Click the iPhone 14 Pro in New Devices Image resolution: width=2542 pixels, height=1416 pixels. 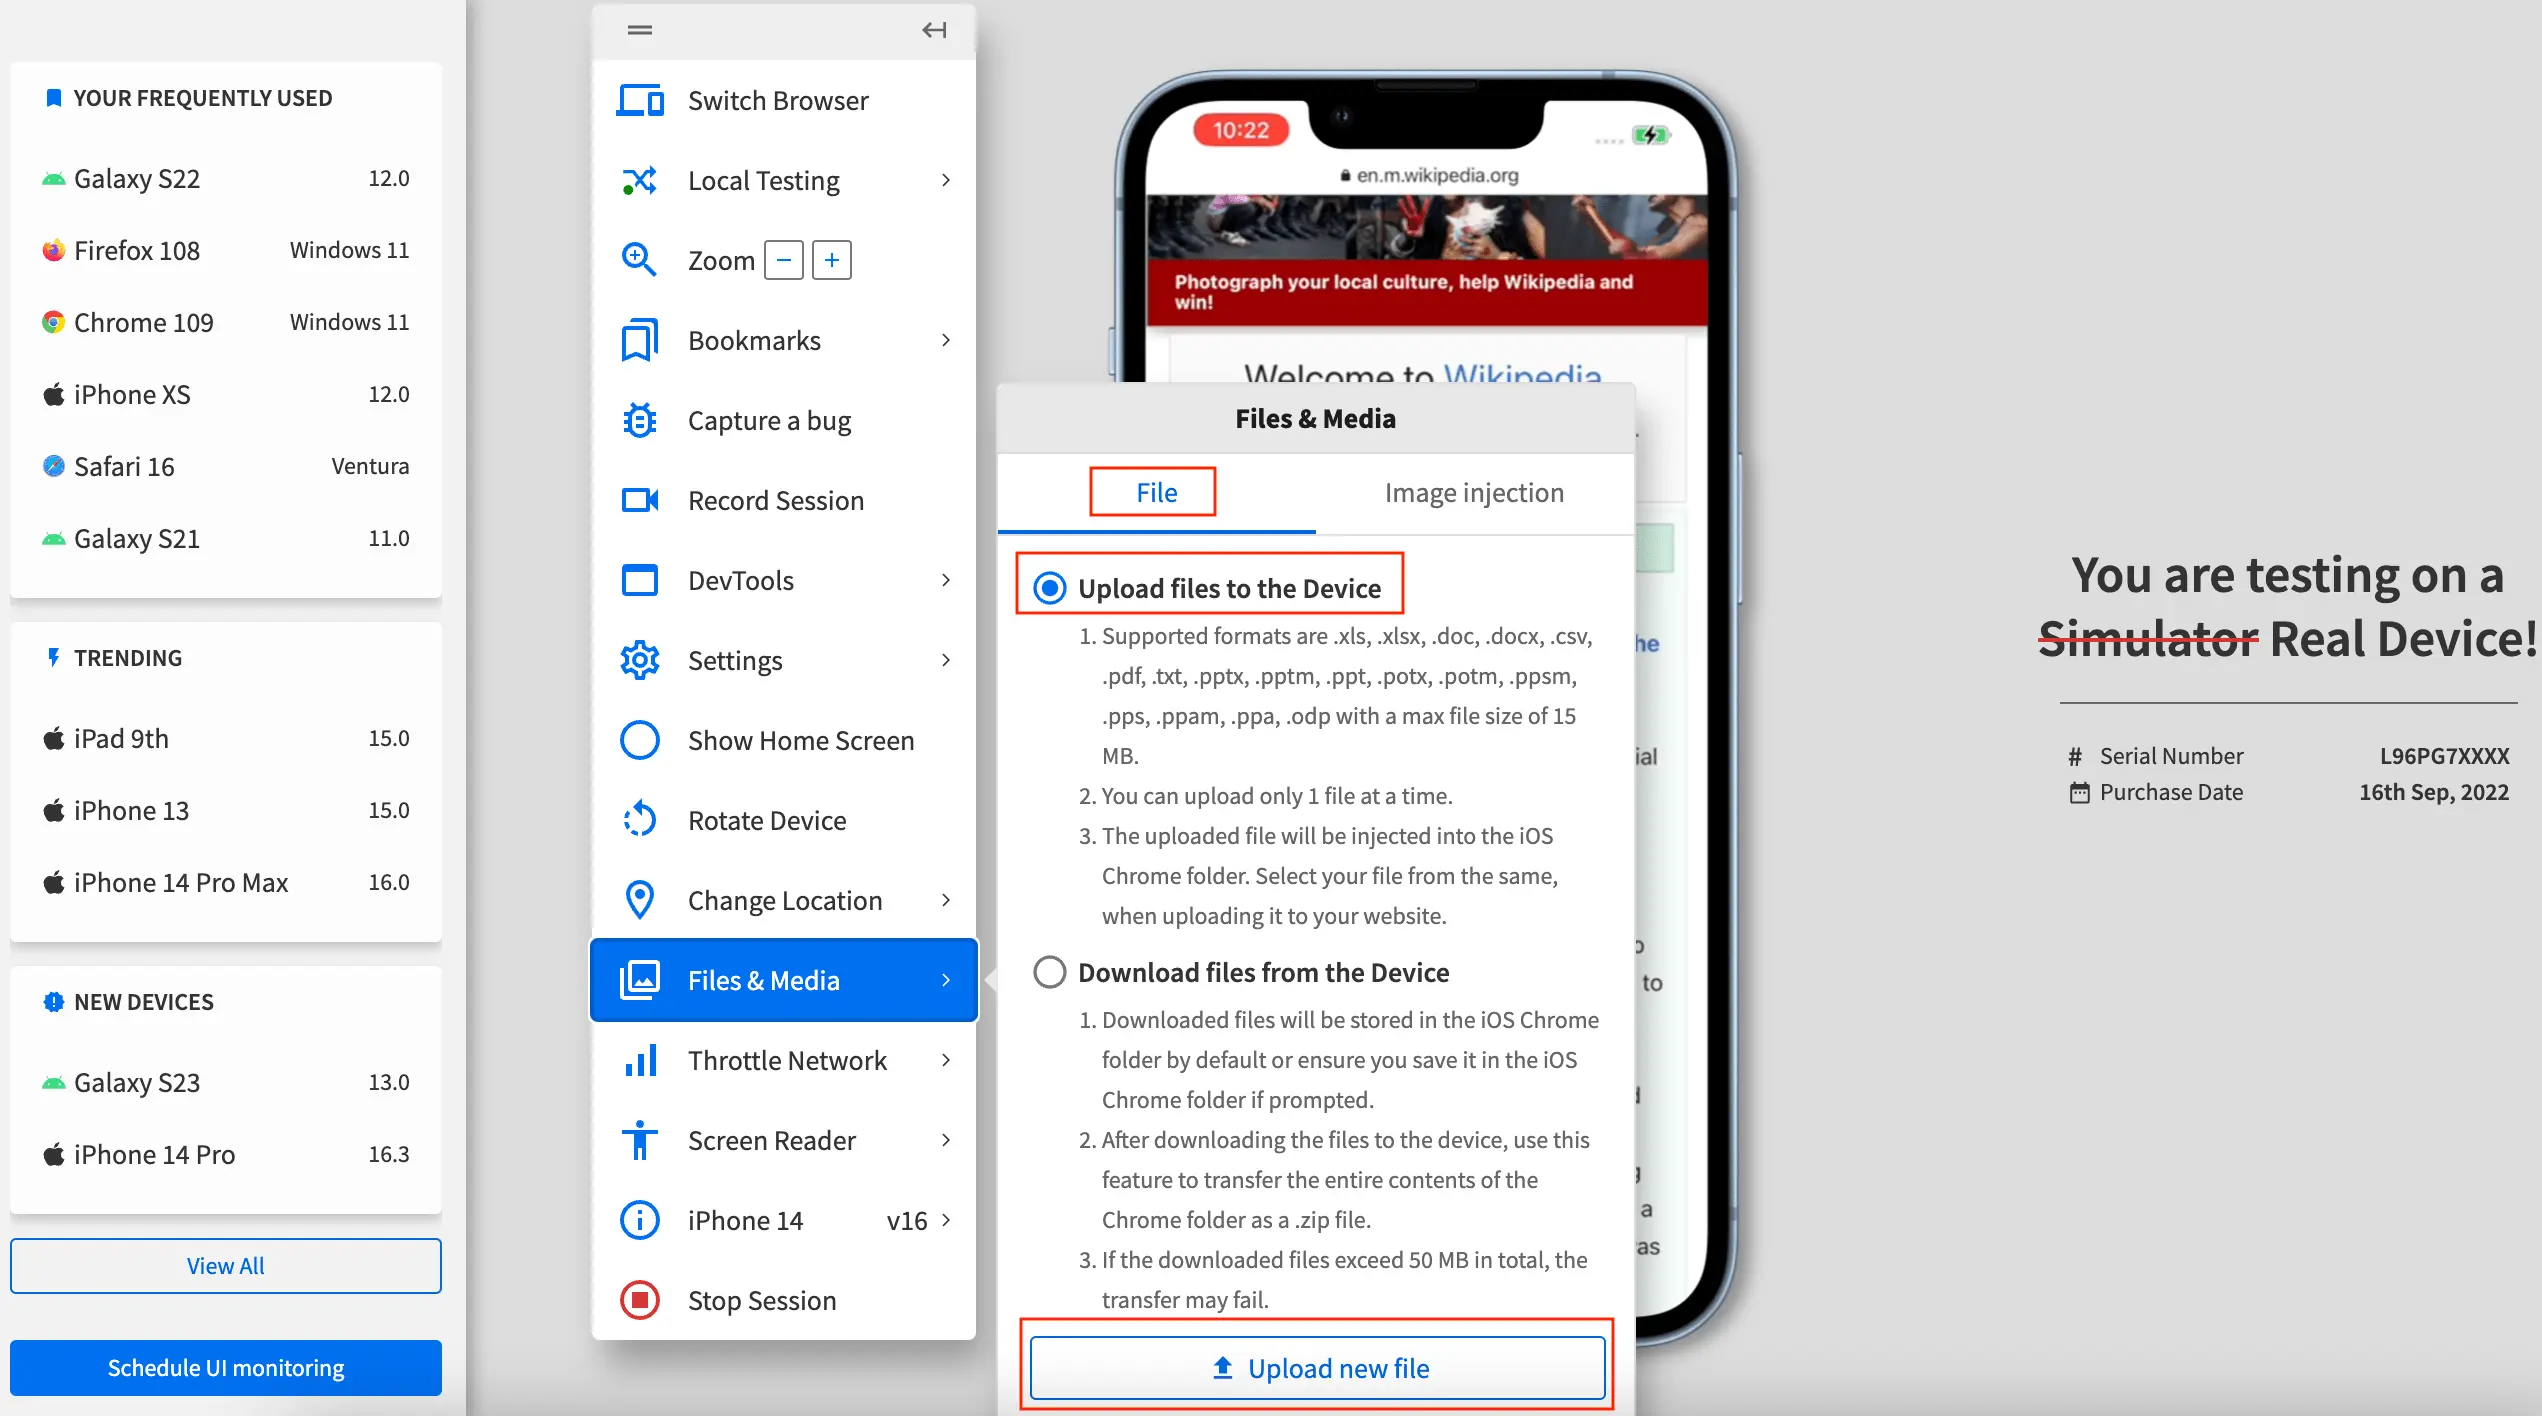155,1153
